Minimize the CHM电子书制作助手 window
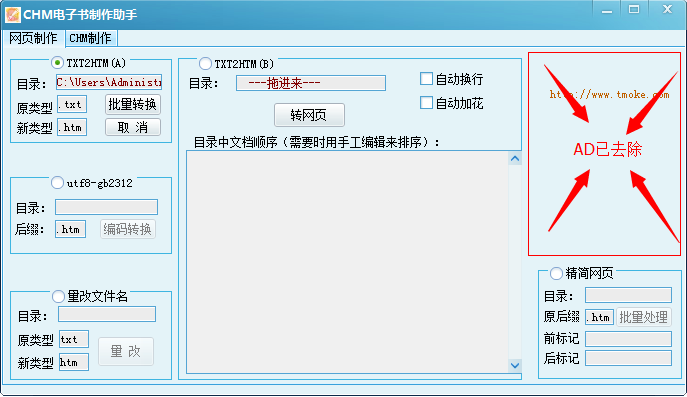 pyautogui.click(x=607, y=10)
